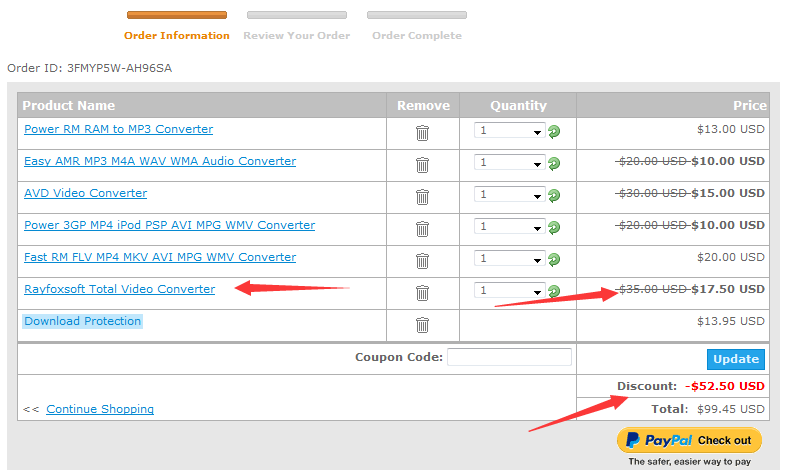Open AVD Video Converter quantity dropdown
The height and width of the screenshot is (470, 793).
point(510,194)
